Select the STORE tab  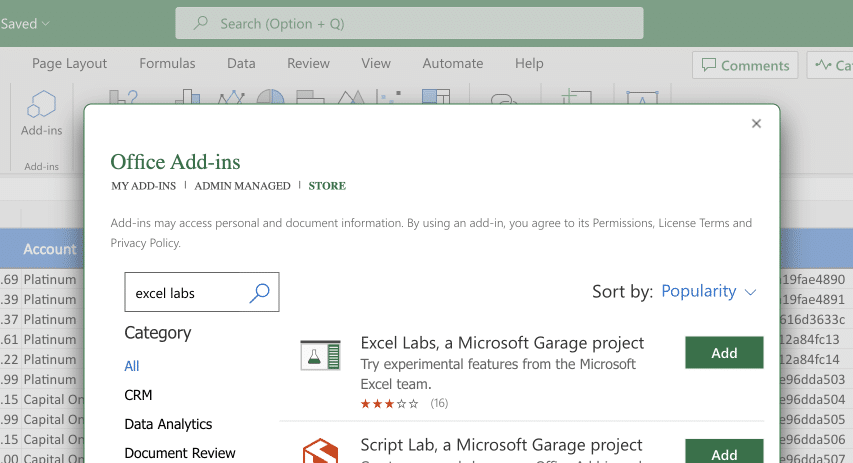click(x=327, y=186)
